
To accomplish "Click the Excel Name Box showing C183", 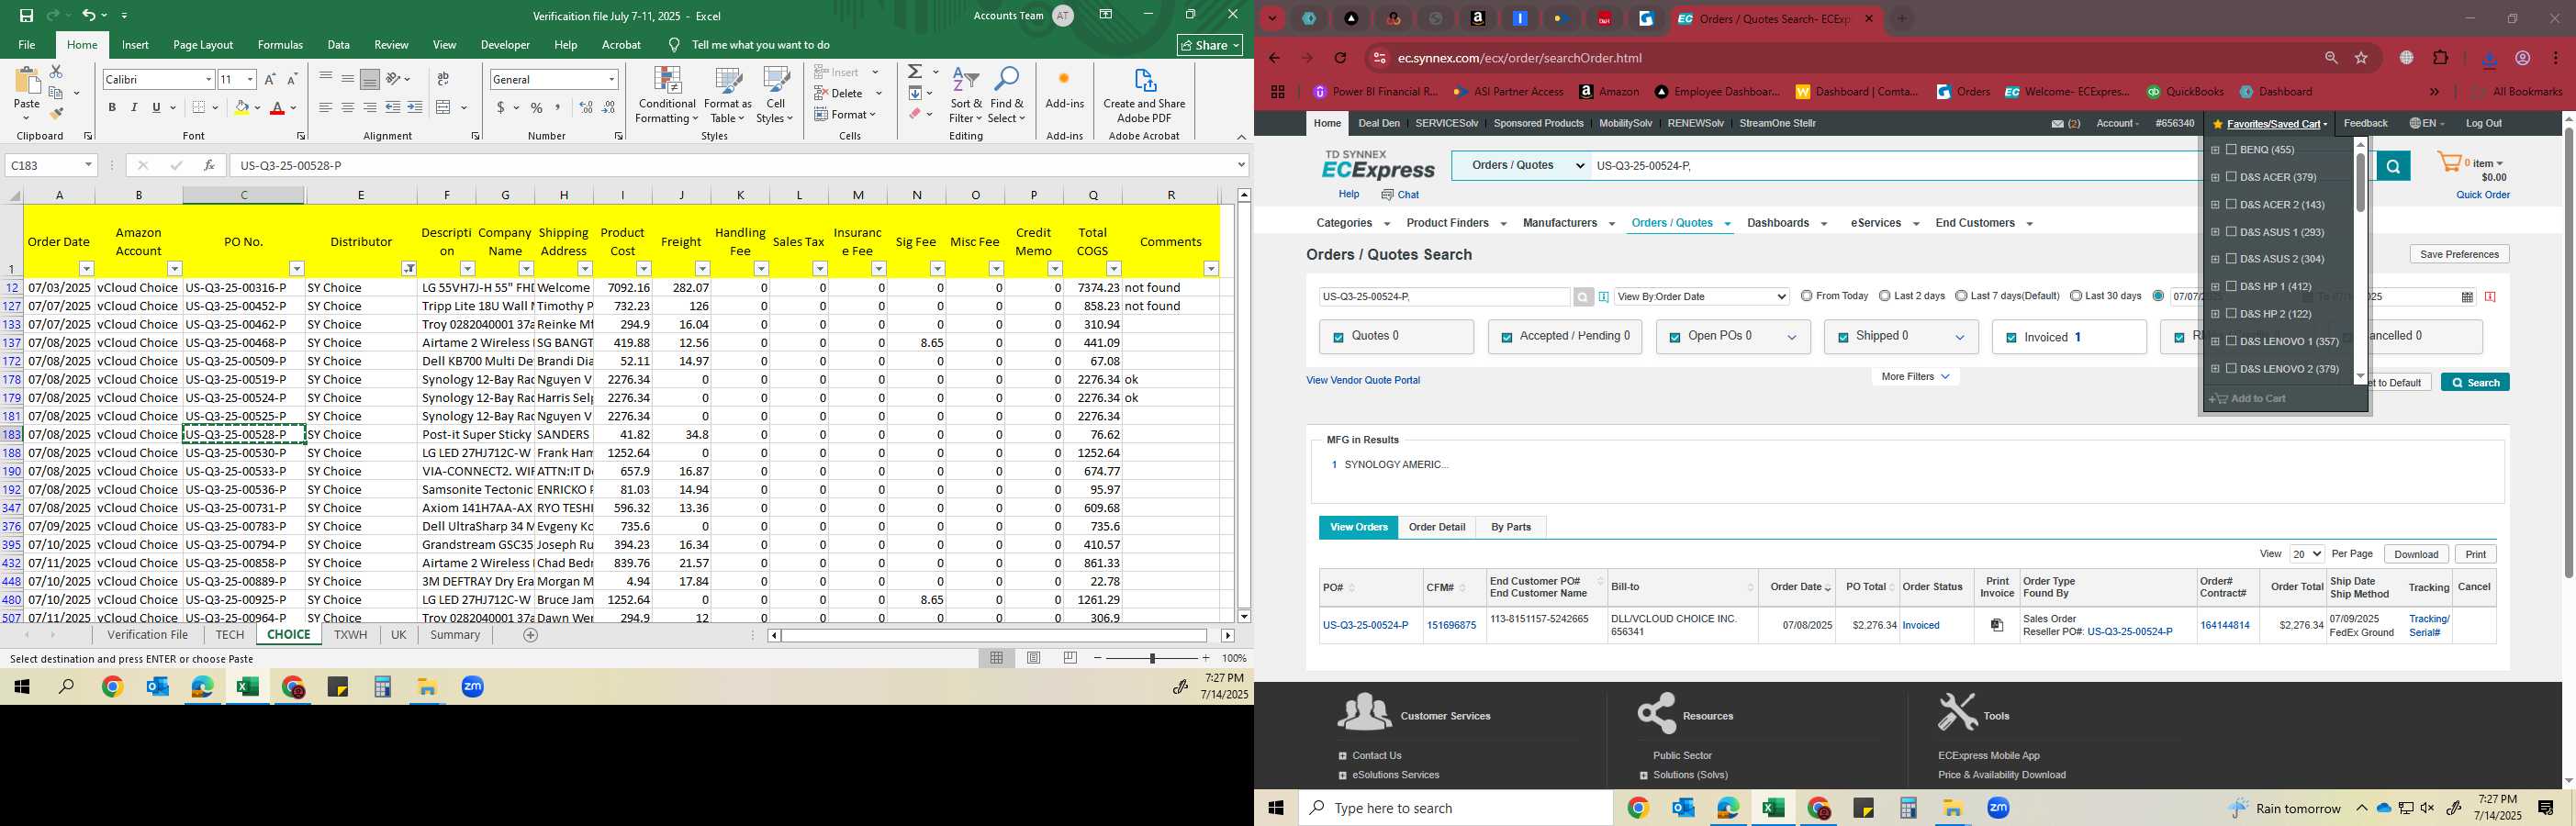I will (x=50, y=165).
